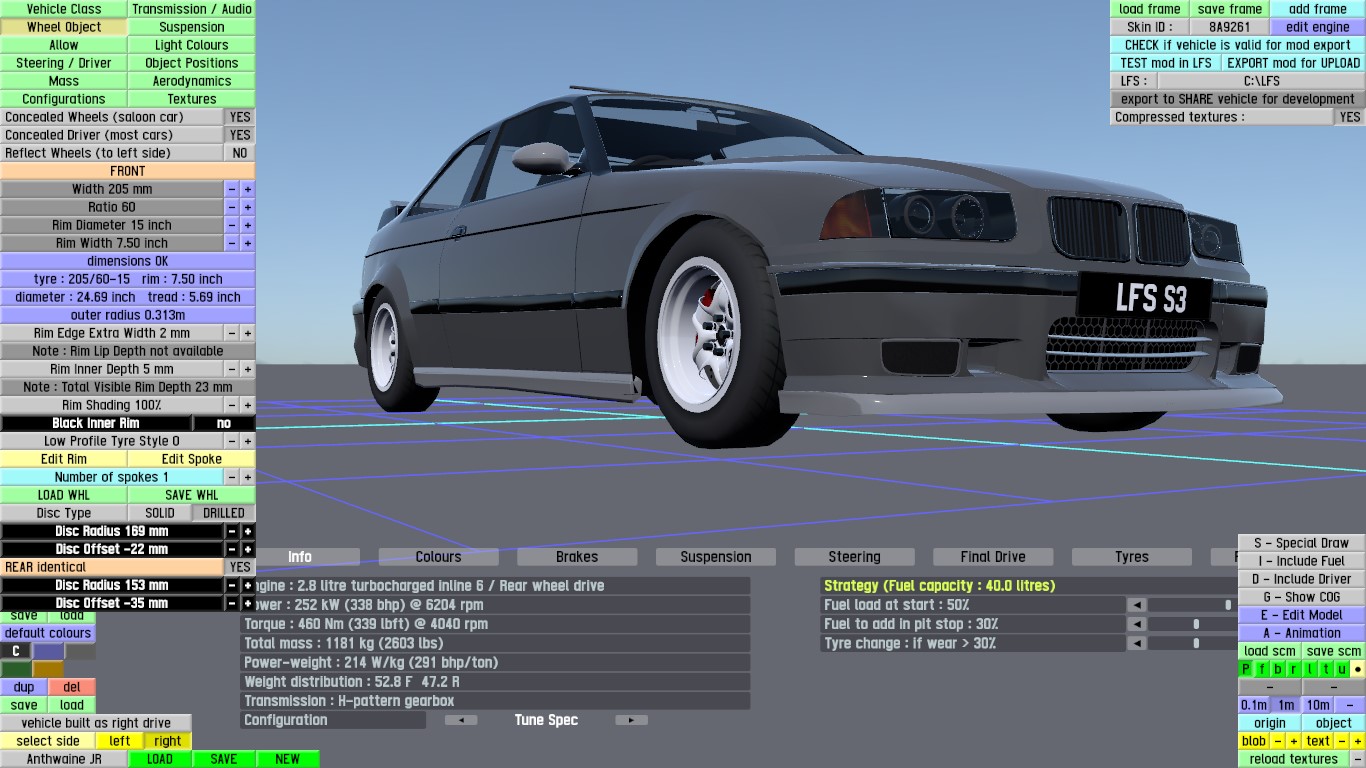Decrease Rim Shading with minus button
The width and height of the screenshot is (1366, 768).
point(232,405)
